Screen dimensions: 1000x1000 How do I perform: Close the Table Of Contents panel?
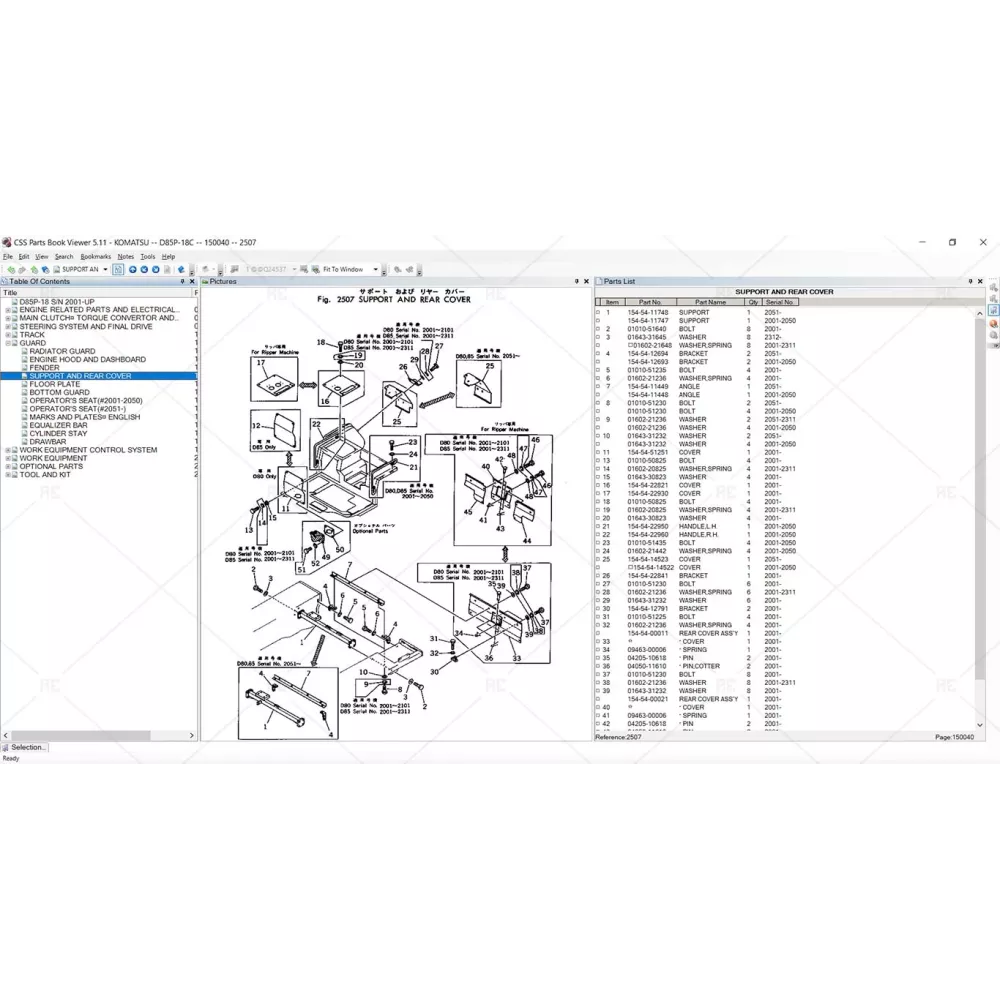[x=192, y=282]
